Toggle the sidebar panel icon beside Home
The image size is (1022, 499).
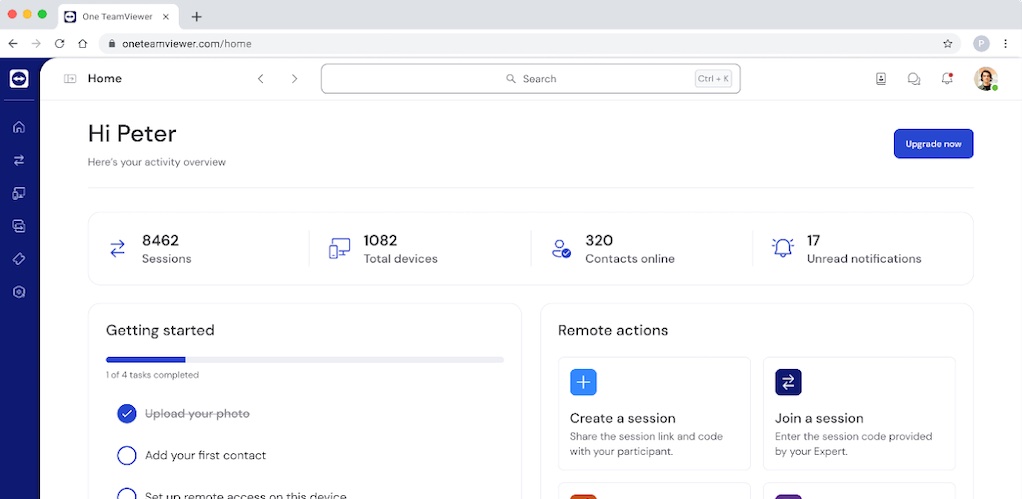tap(70, 79)
